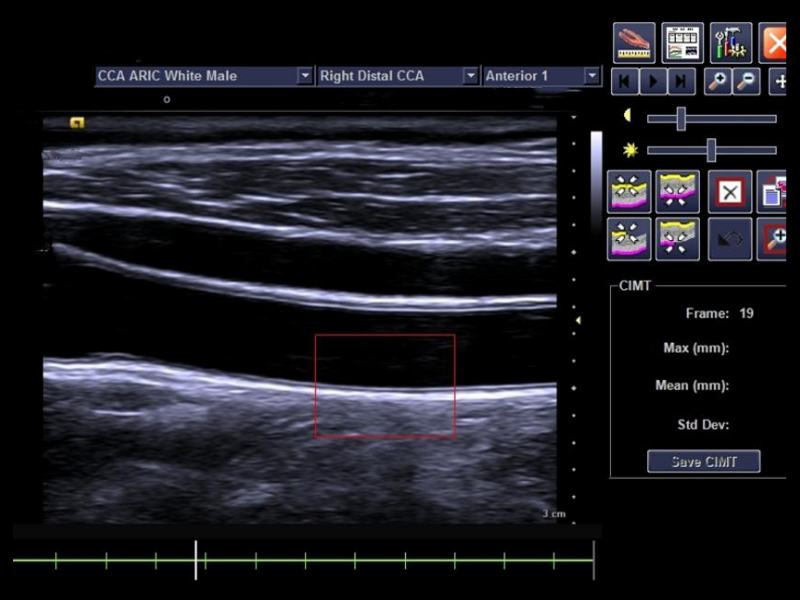Click the zoom in magnifier

pyautogui.click(x=717, y=82)
